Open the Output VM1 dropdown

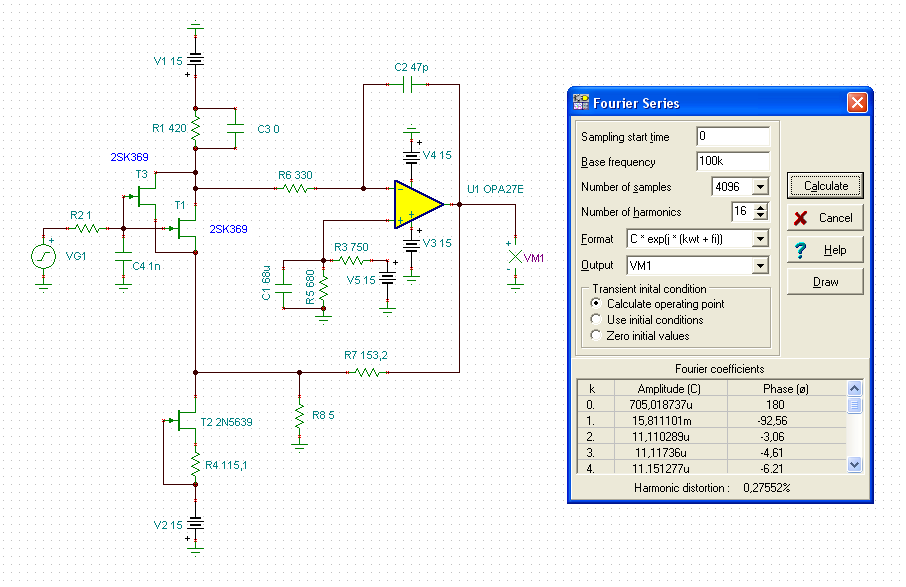pyautogui.click(x=760, y=265)
